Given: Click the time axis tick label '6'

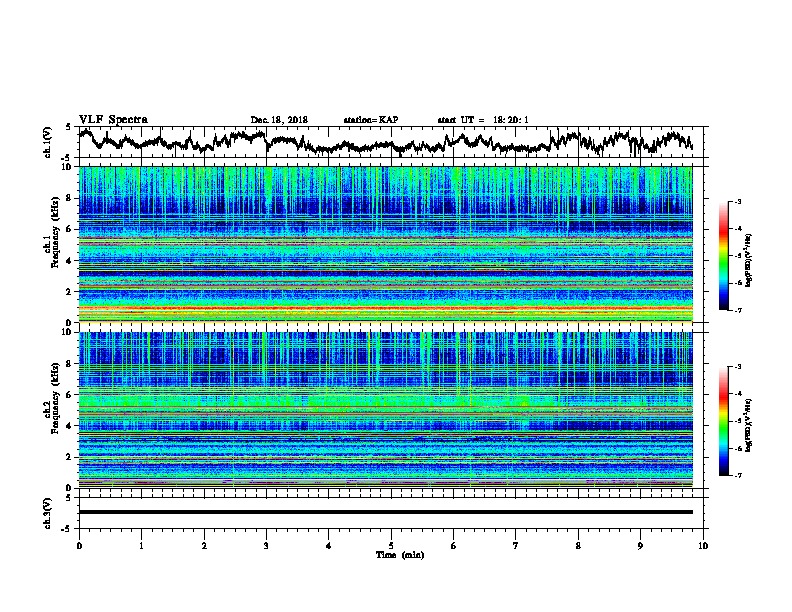Looking at the screenshot, I should click(x=454, y=546).
